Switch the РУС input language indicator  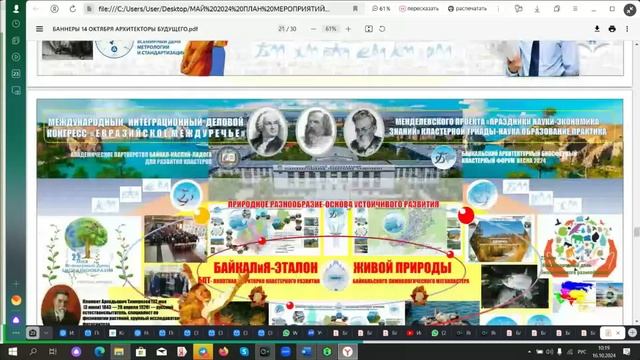(582, 351)
